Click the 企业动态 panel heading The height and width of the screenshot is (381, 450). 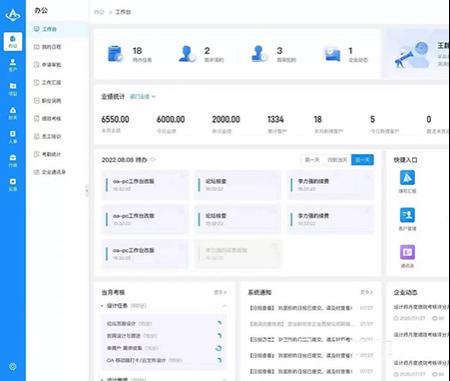click(405, 292)
